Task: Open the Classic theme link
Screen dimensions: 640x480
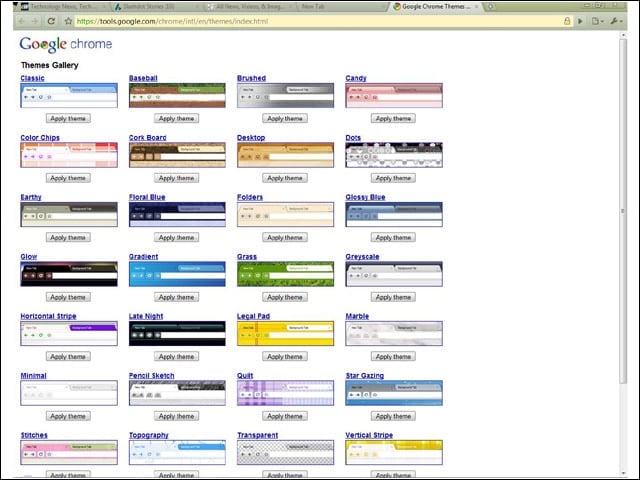Action: tap(32, 78)
